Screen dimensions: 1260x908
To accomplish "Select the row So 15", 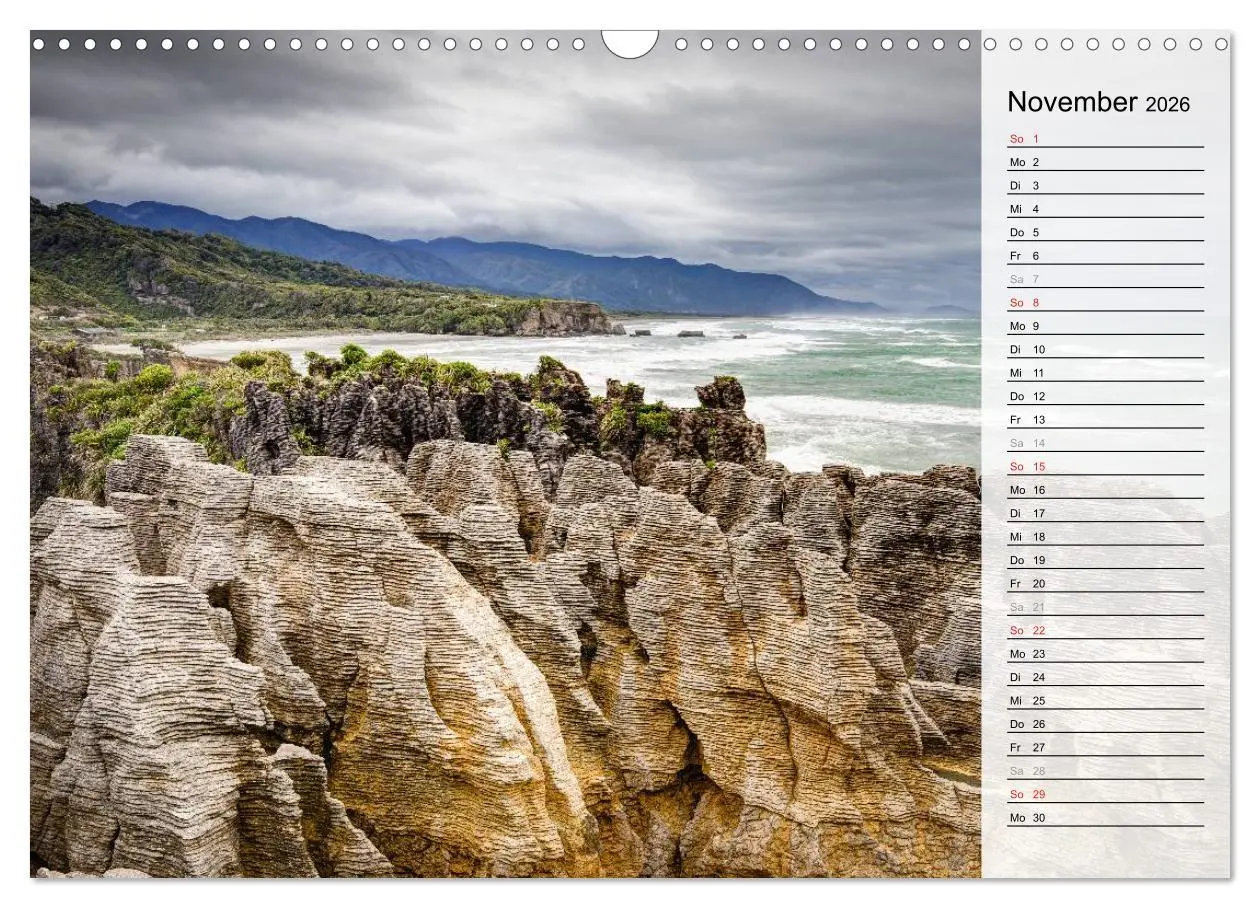I will [x=1105, y=466].
